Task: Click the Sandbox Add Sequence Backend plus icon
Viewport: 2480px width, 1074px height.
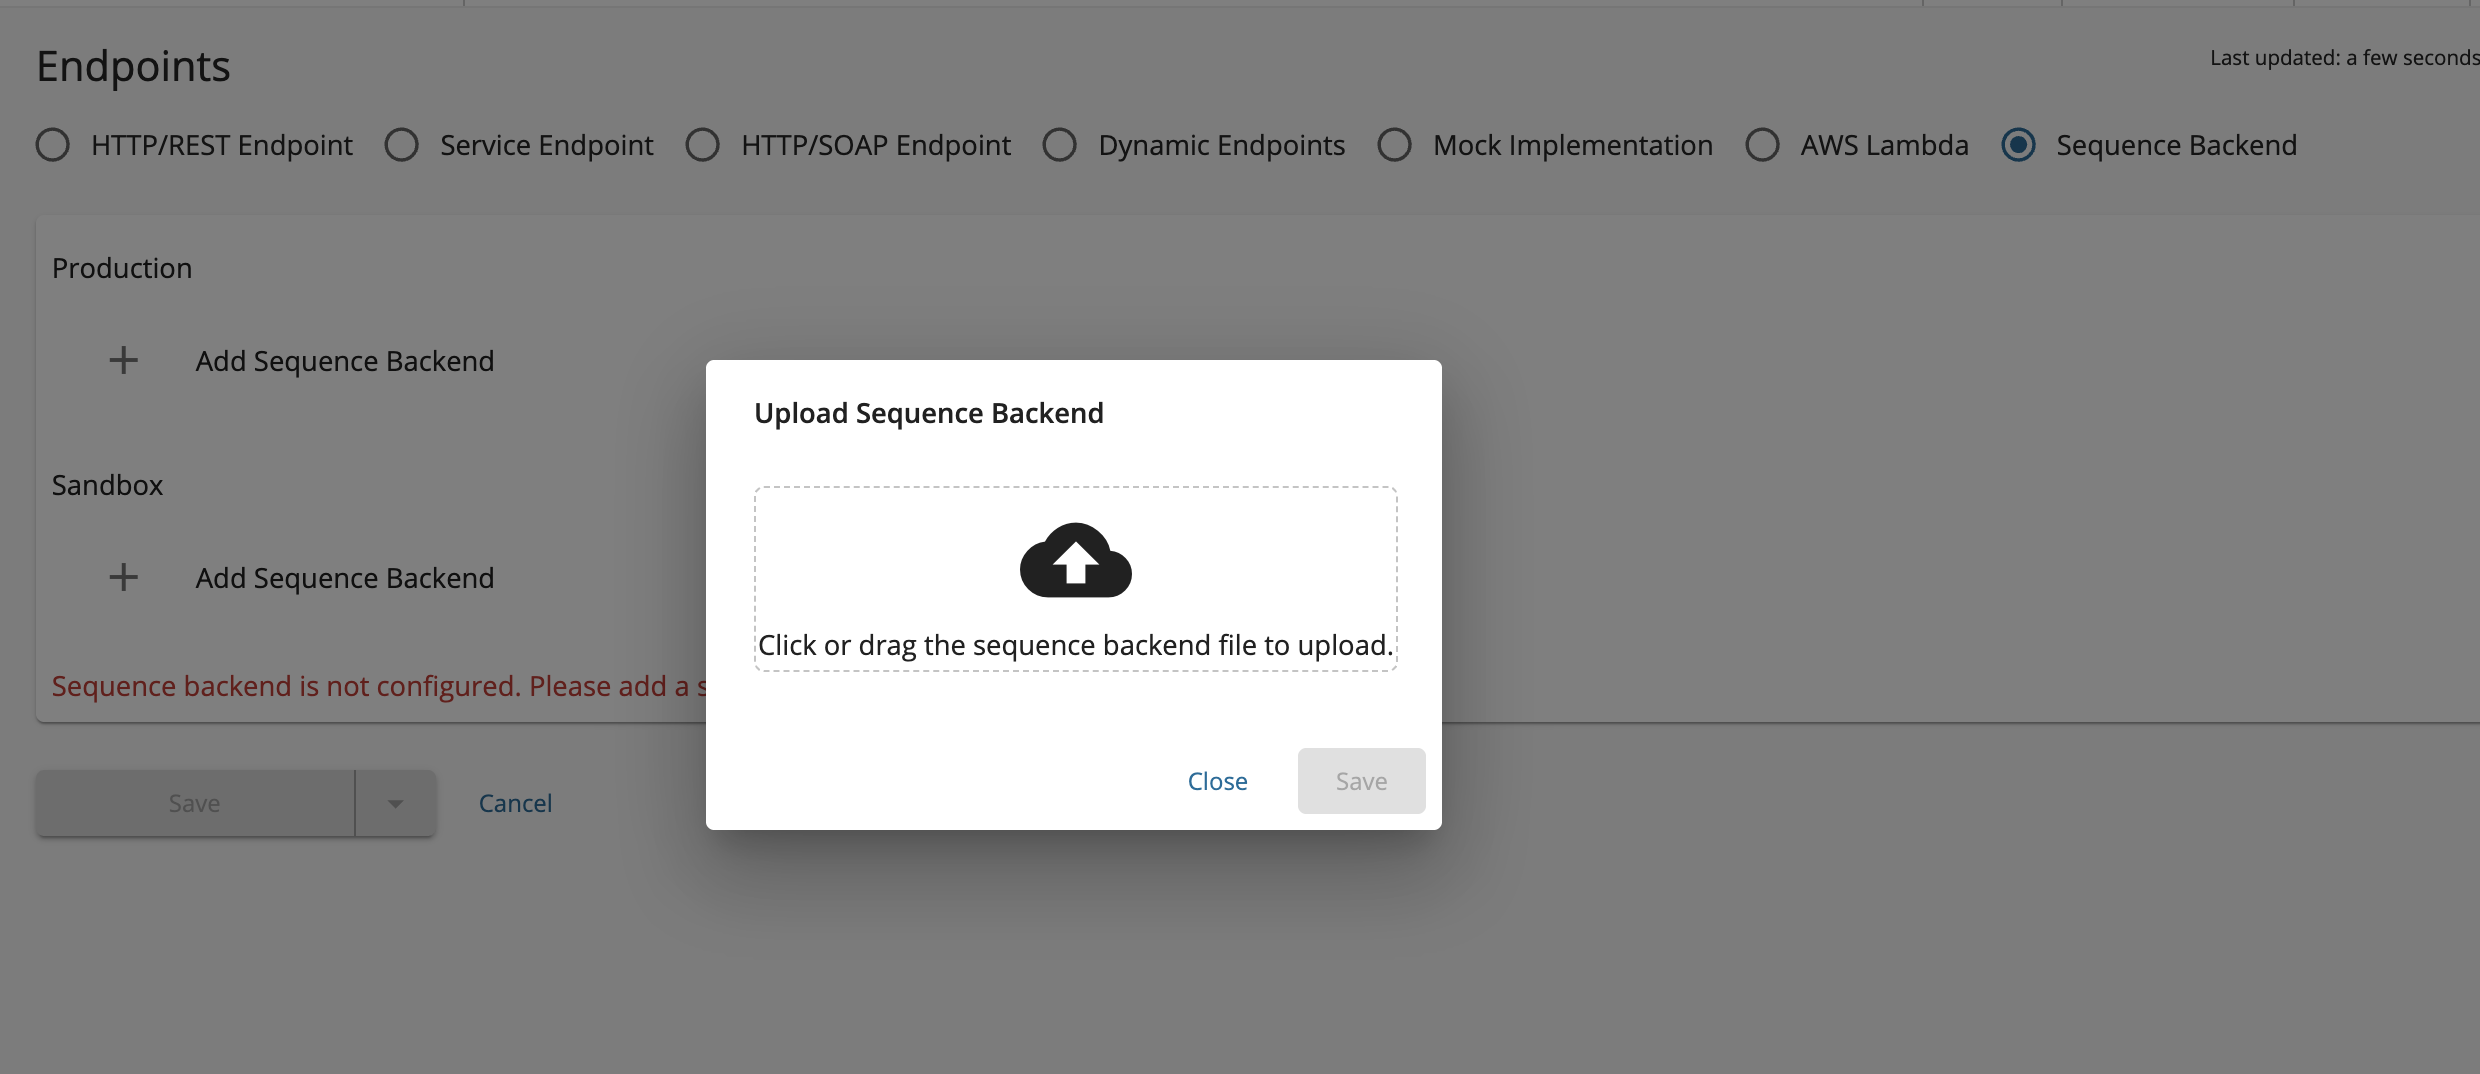Action: click(x=123, y=577)
